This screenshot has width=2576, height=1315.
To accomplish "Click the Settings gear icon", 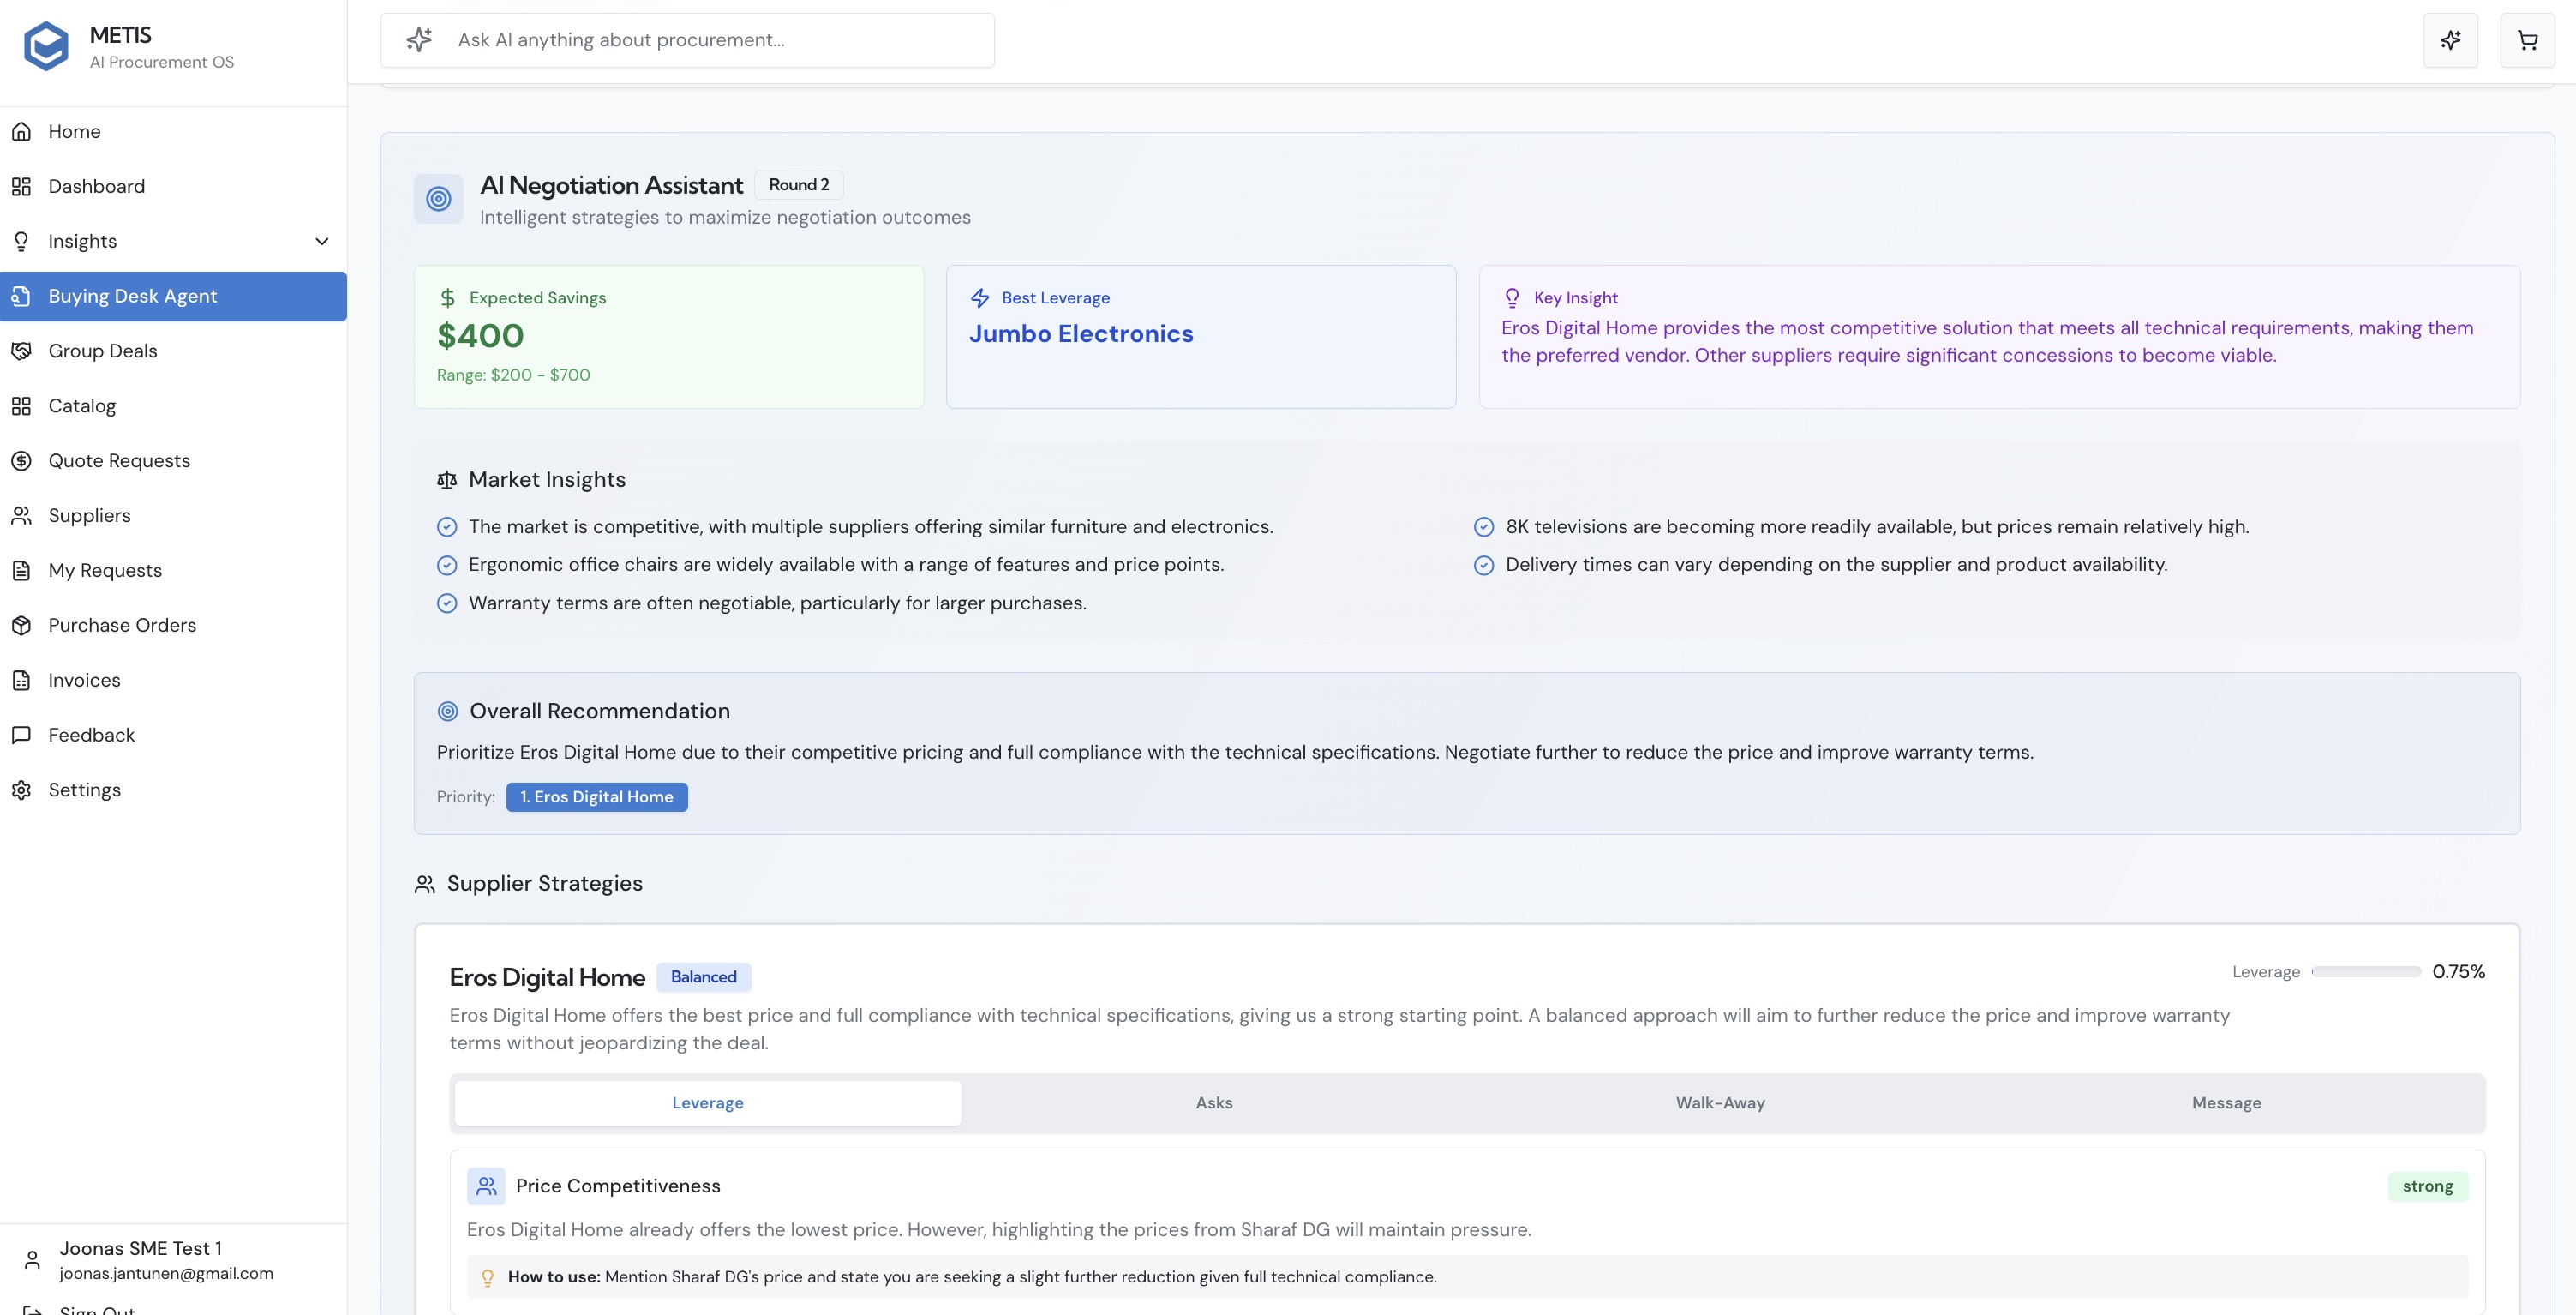I will tap(21, 790).
